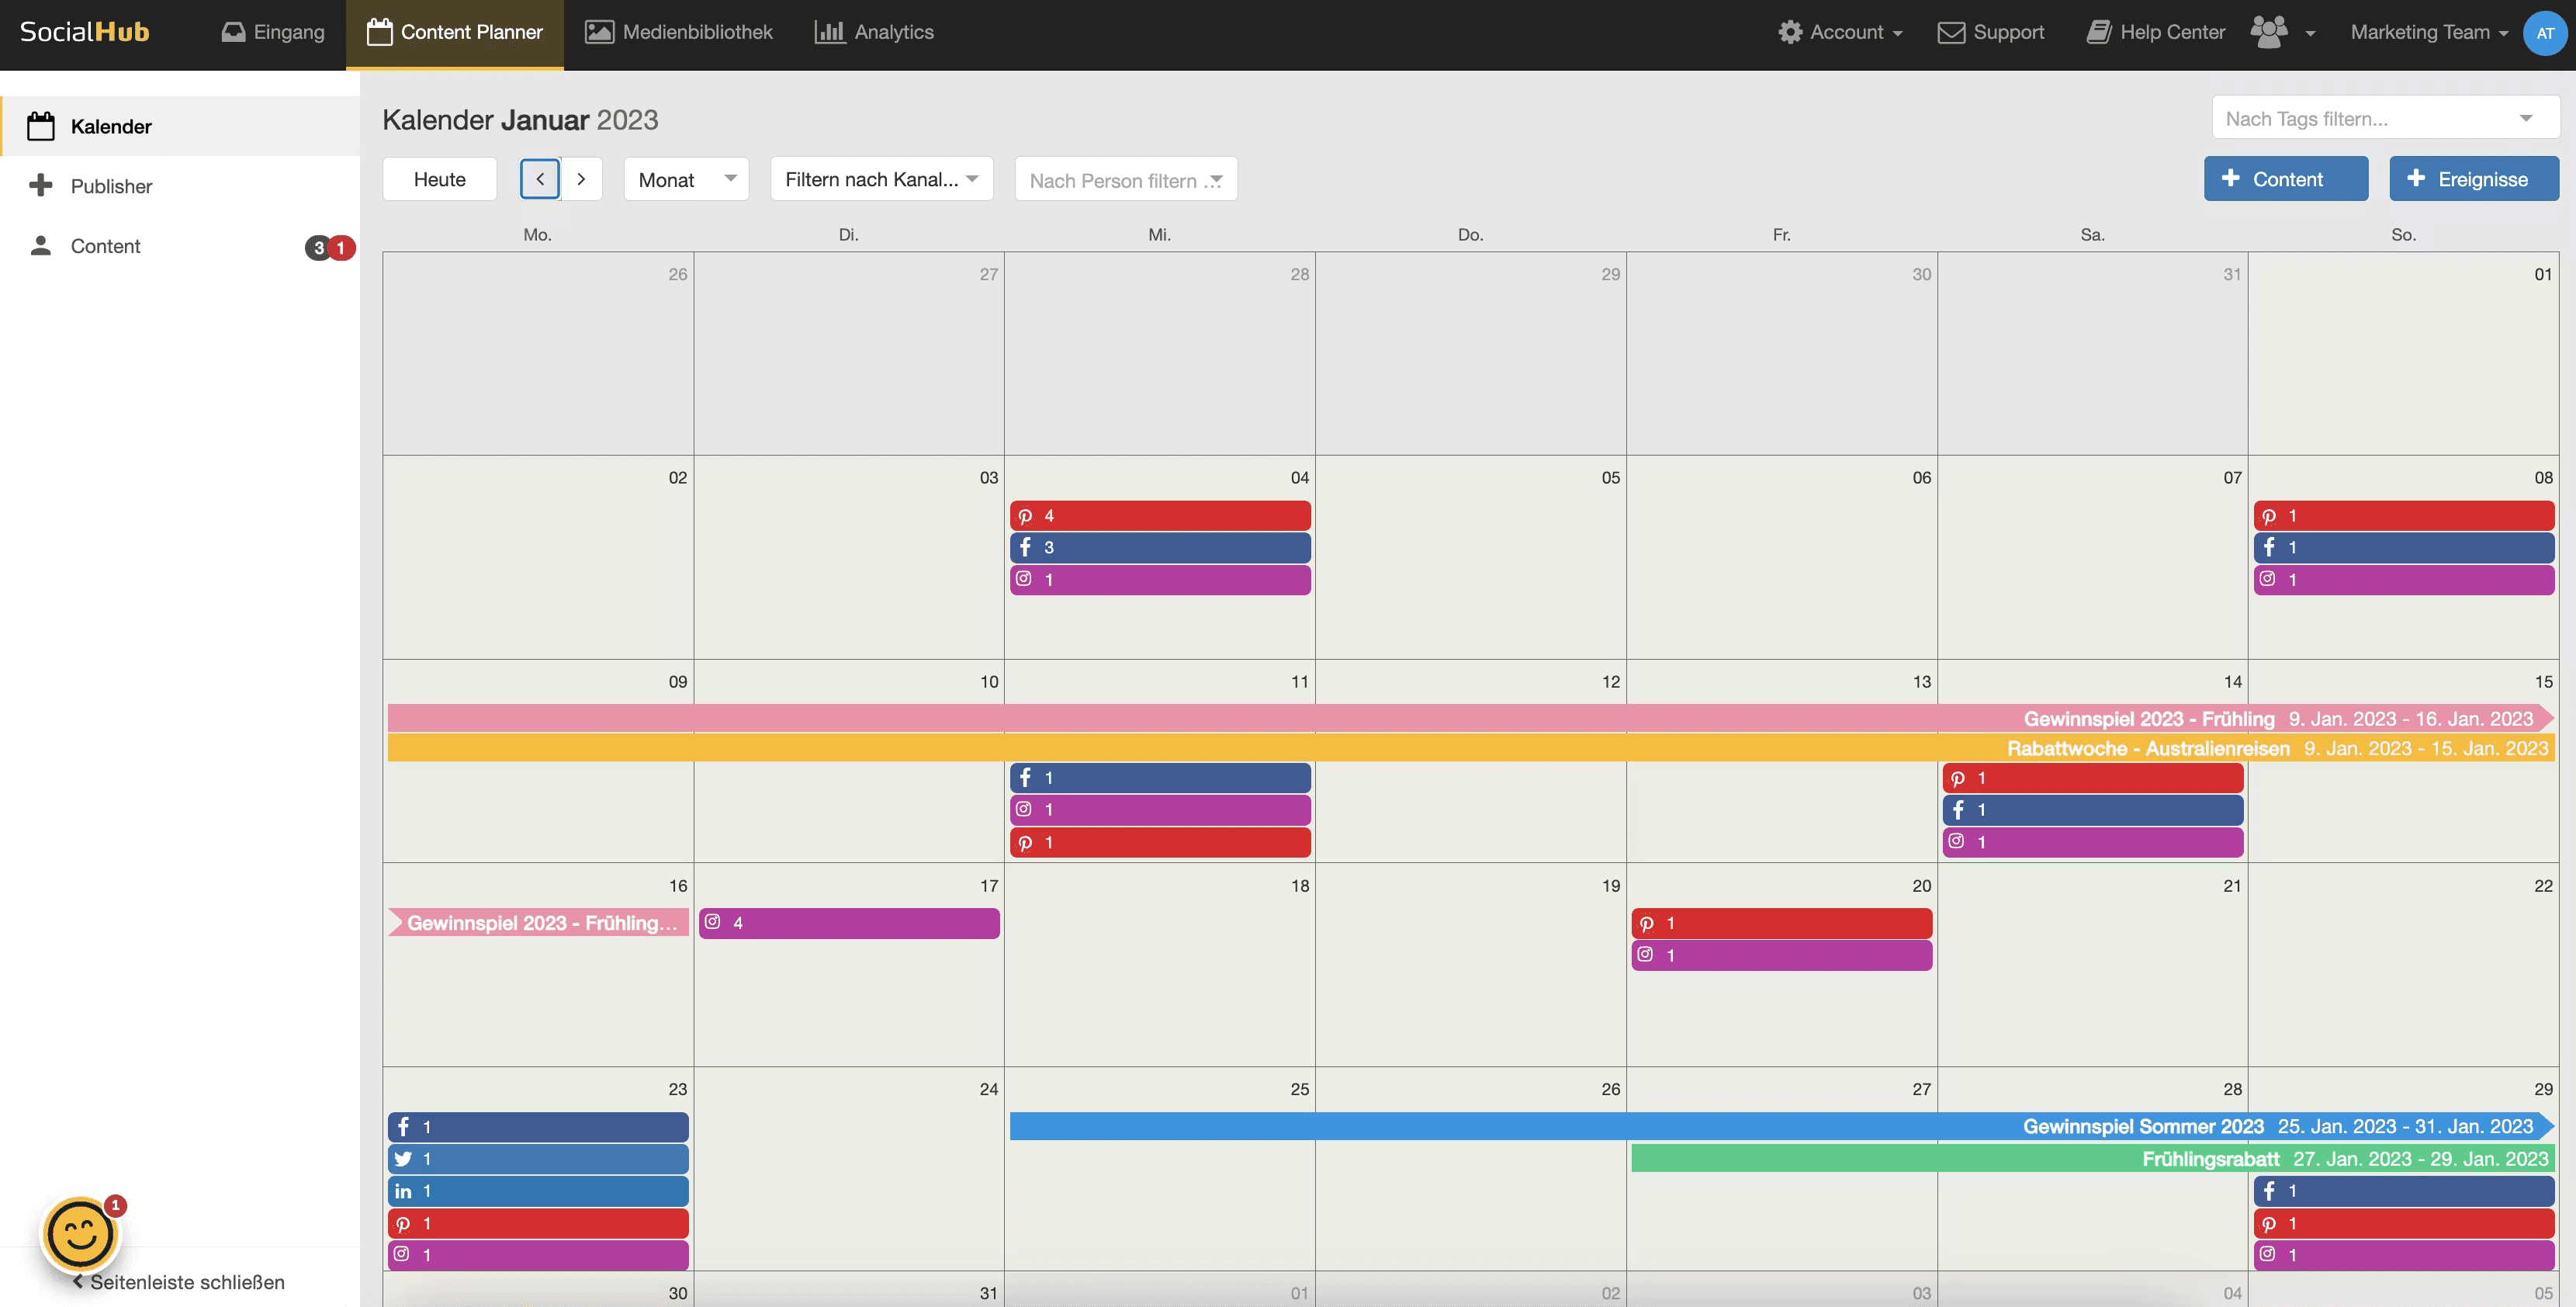Open Instagram posts on January 17
Image resolution: width=2576 pixels, height=1307 pixels.
click(x=849, y=923)
